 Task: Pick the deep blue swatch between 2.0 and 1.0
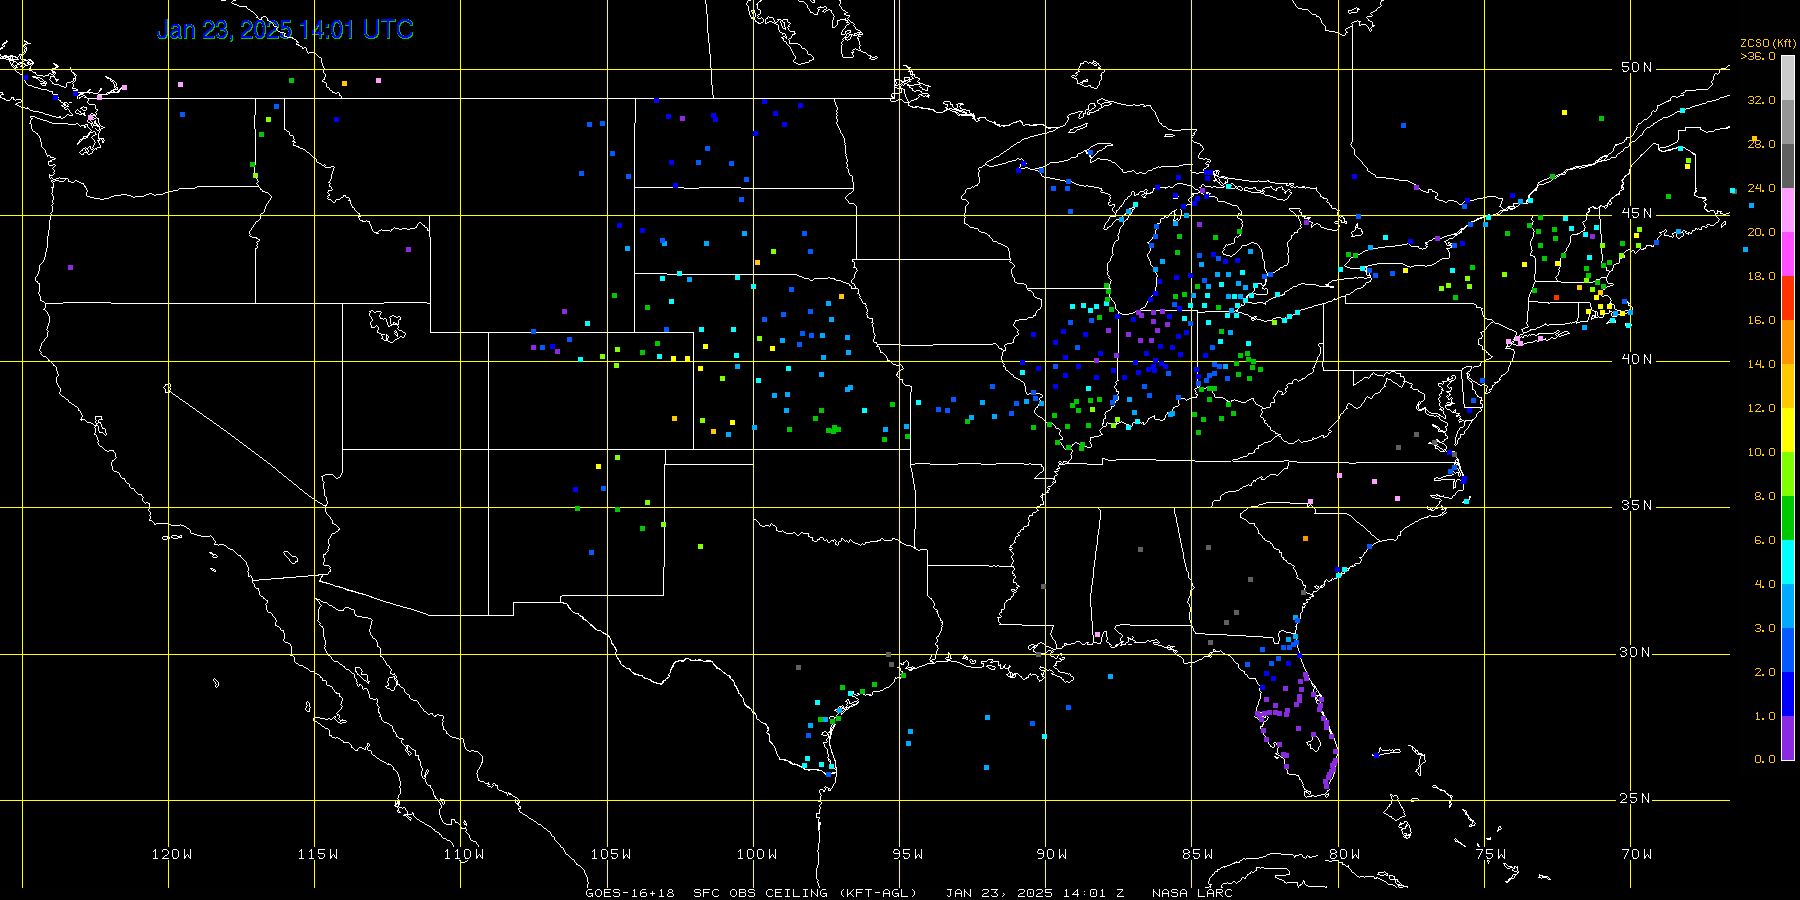click(1788, 694)
